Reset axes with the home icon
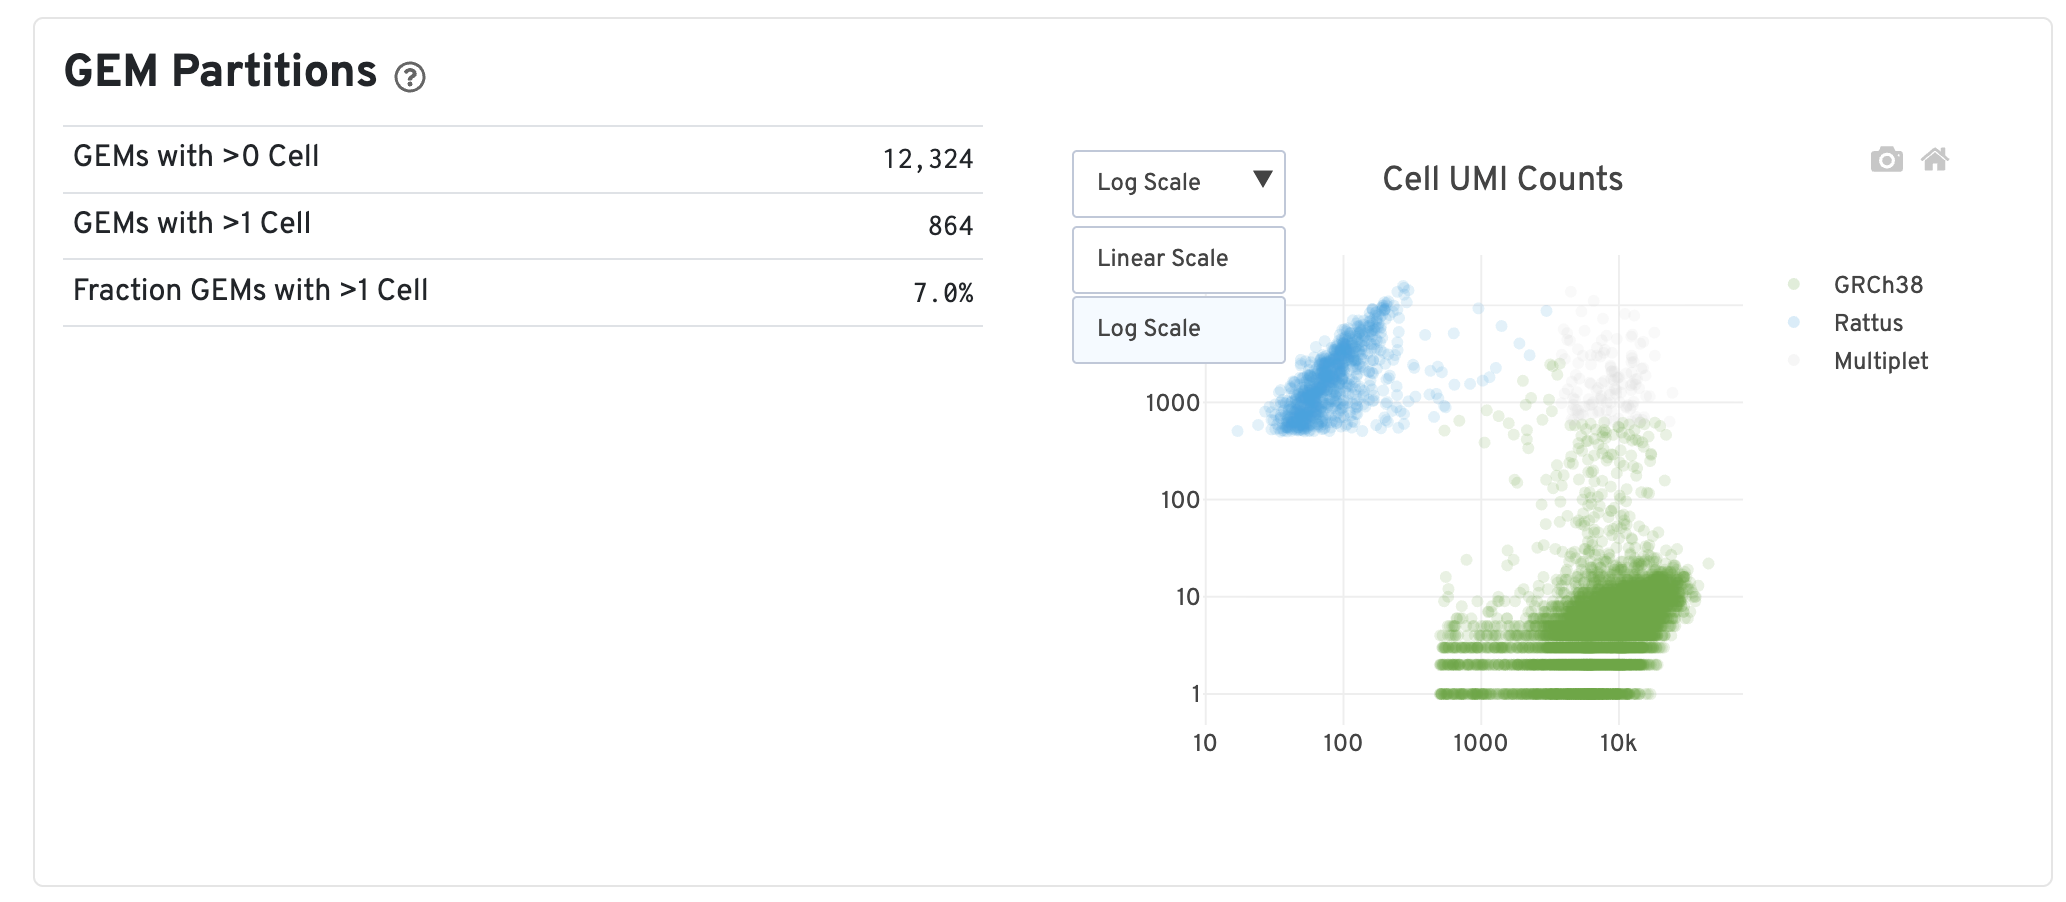Viewport: 2066px width, 902px height. point(1935,160)
